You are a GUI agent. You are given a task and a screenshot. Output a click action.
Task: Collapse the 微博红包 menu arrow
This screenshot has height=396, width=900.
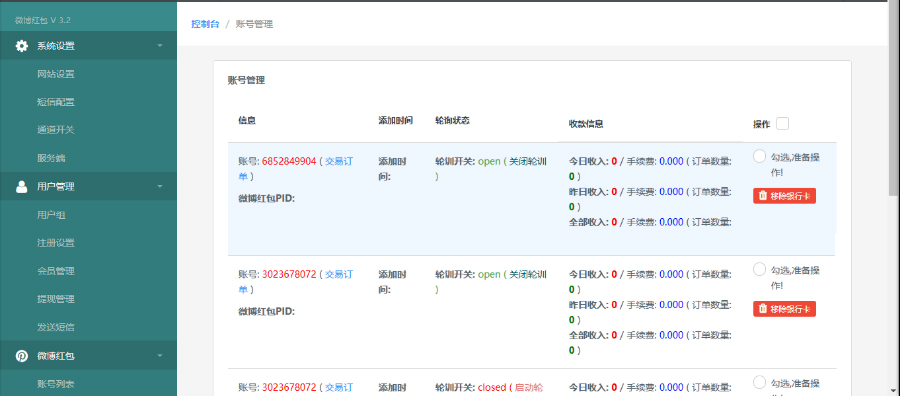coord(160,356)
